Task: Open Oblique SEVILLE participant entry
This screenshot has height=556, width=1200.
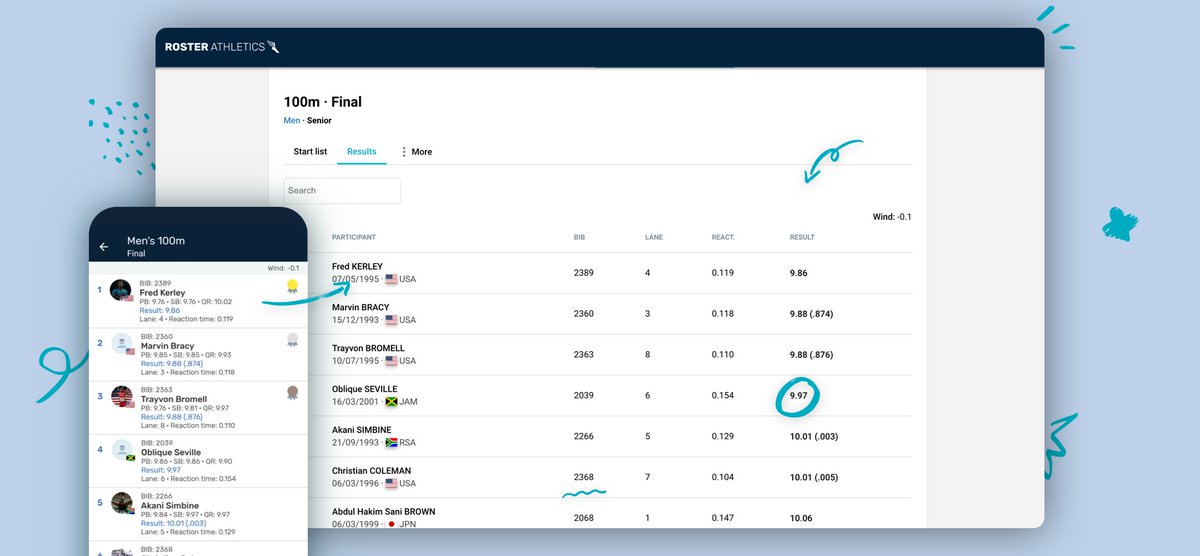Action: pos(365,389)
